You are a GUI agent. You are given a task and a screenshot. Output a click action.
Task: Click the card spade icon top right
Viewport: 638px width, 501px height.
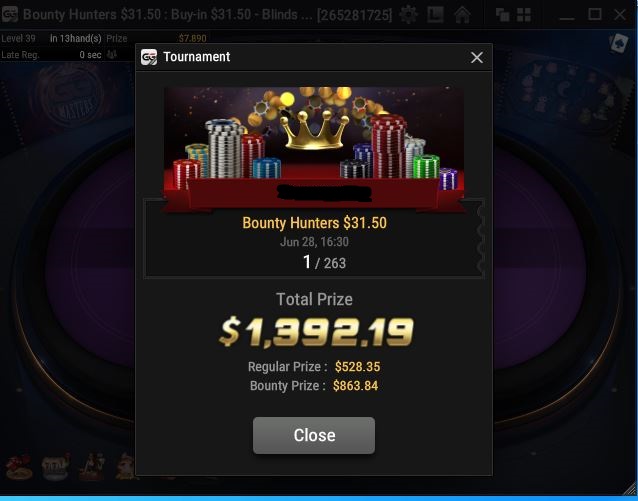[x=619, y=43]
